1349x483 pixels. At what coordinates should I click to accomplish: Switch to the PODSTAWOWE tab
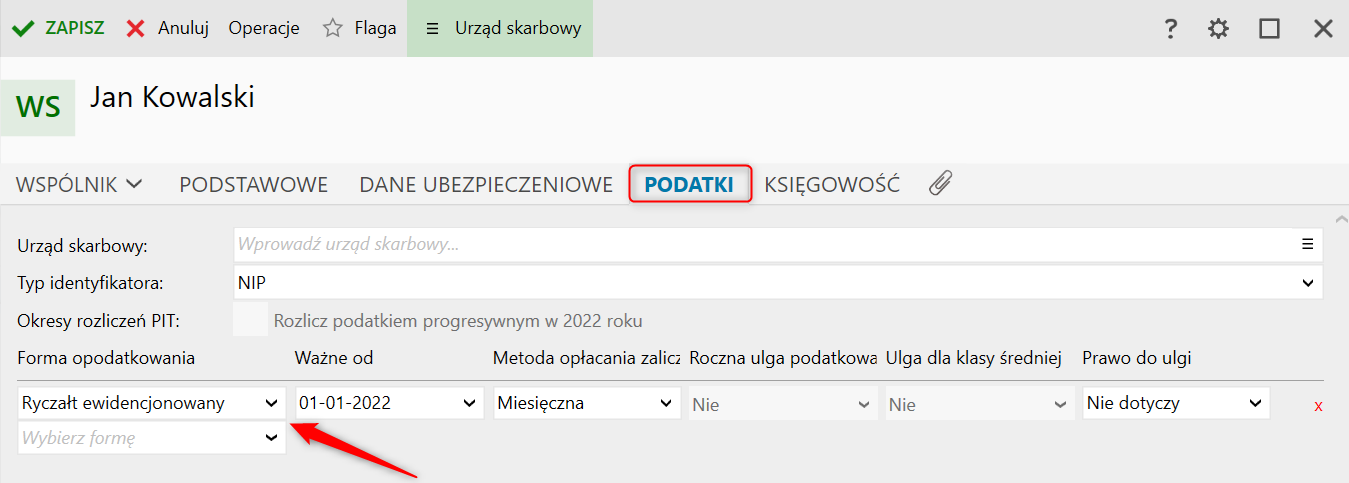click(x=254, y=184)
